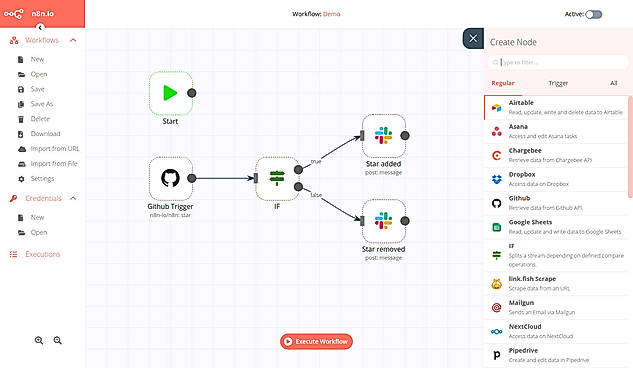Zoom in on the canvas
Screen dimensions: 633x368
pyautogui.click(x=39, y=341)
